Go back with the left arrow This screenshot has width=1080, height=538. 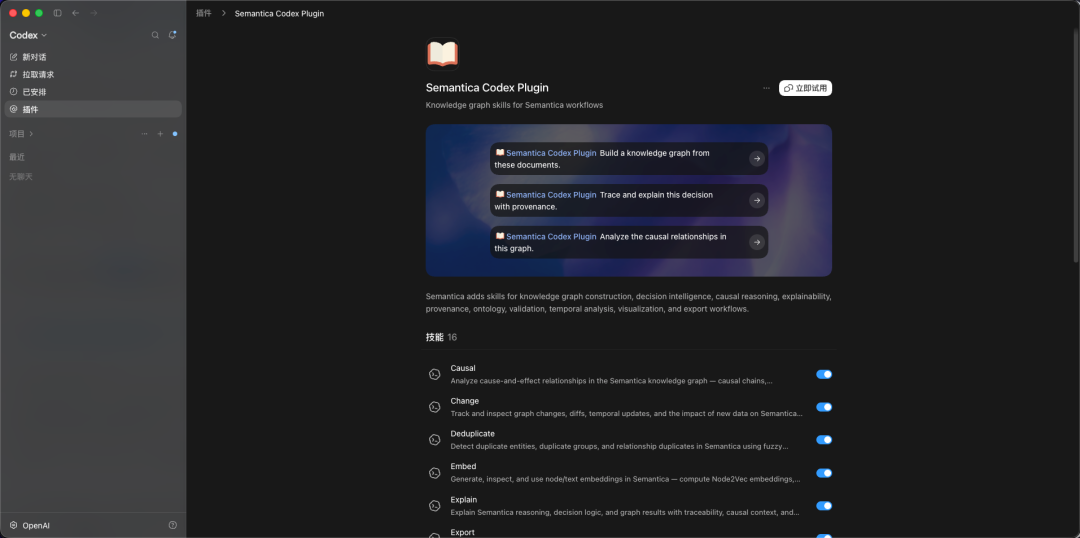pos(76,13)
